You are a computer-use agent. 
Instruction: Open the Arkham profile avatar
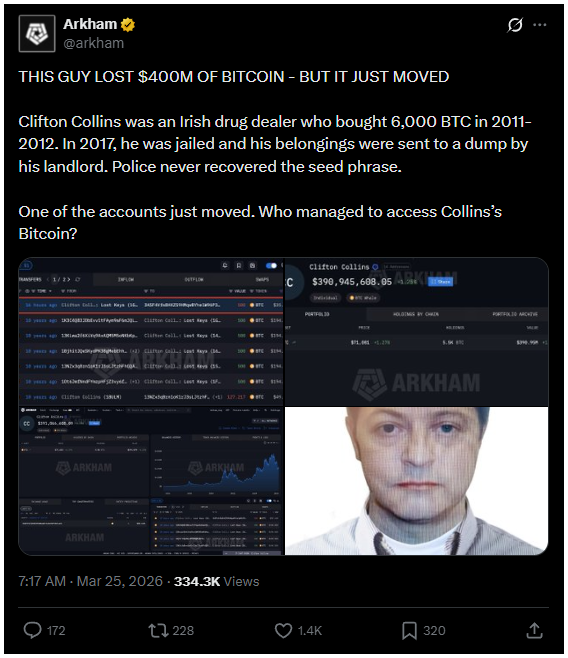[x=37, y=34]
